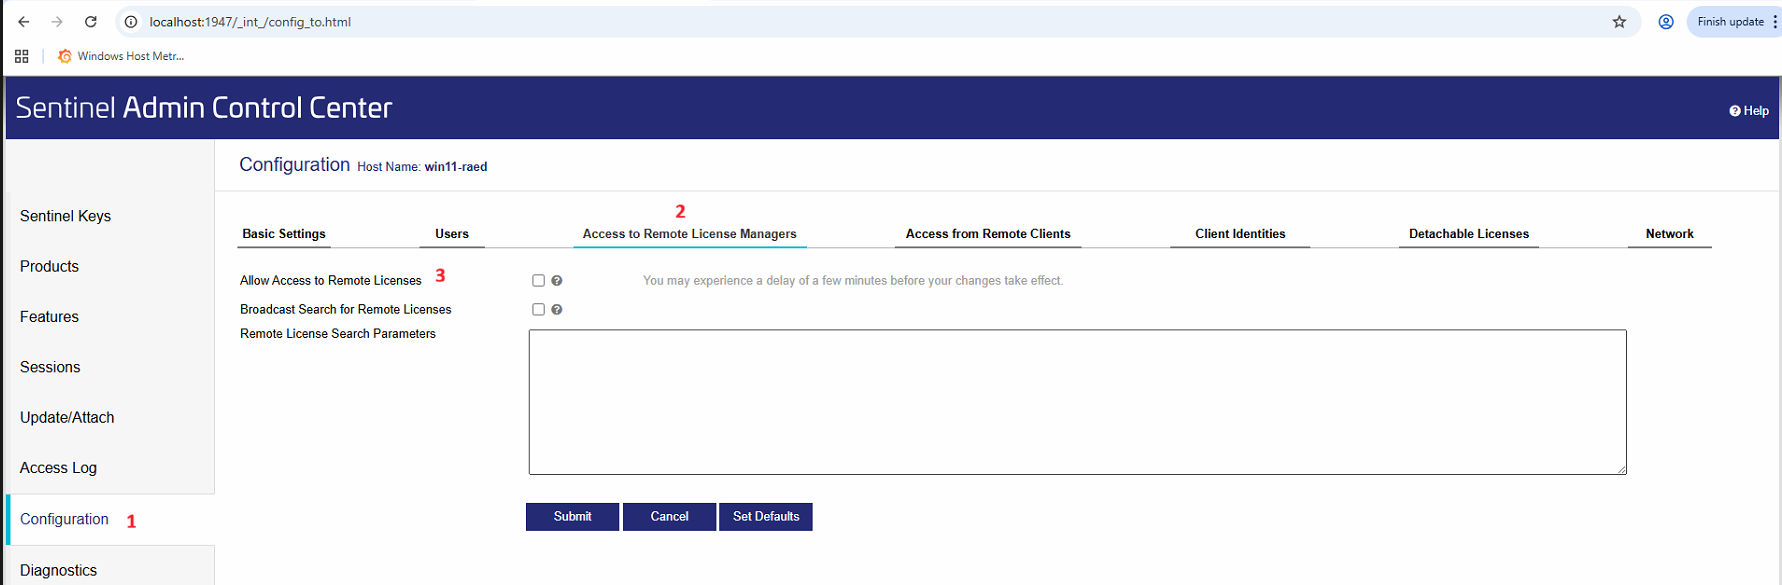
Task: Click help icon beside Broadcast Search for Remote Licenses
Action: [557, 310]
